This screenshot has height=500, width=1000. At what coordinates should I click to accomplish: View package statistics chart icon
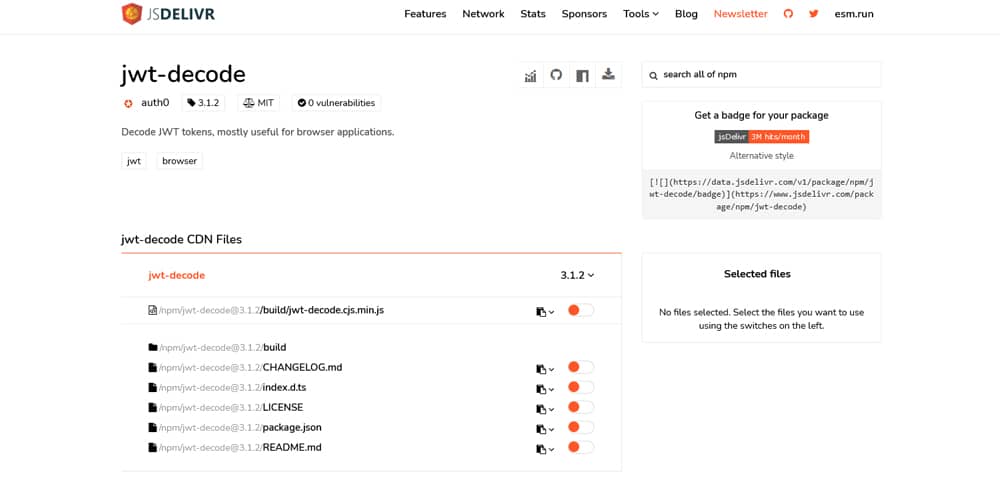530,75
